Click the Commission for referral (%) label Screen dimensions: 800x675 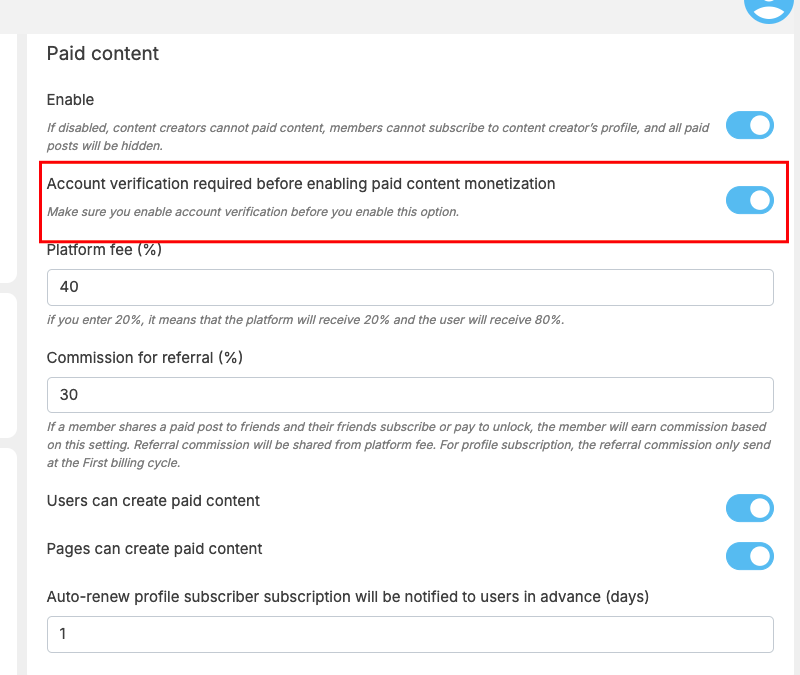pos(144,358)
